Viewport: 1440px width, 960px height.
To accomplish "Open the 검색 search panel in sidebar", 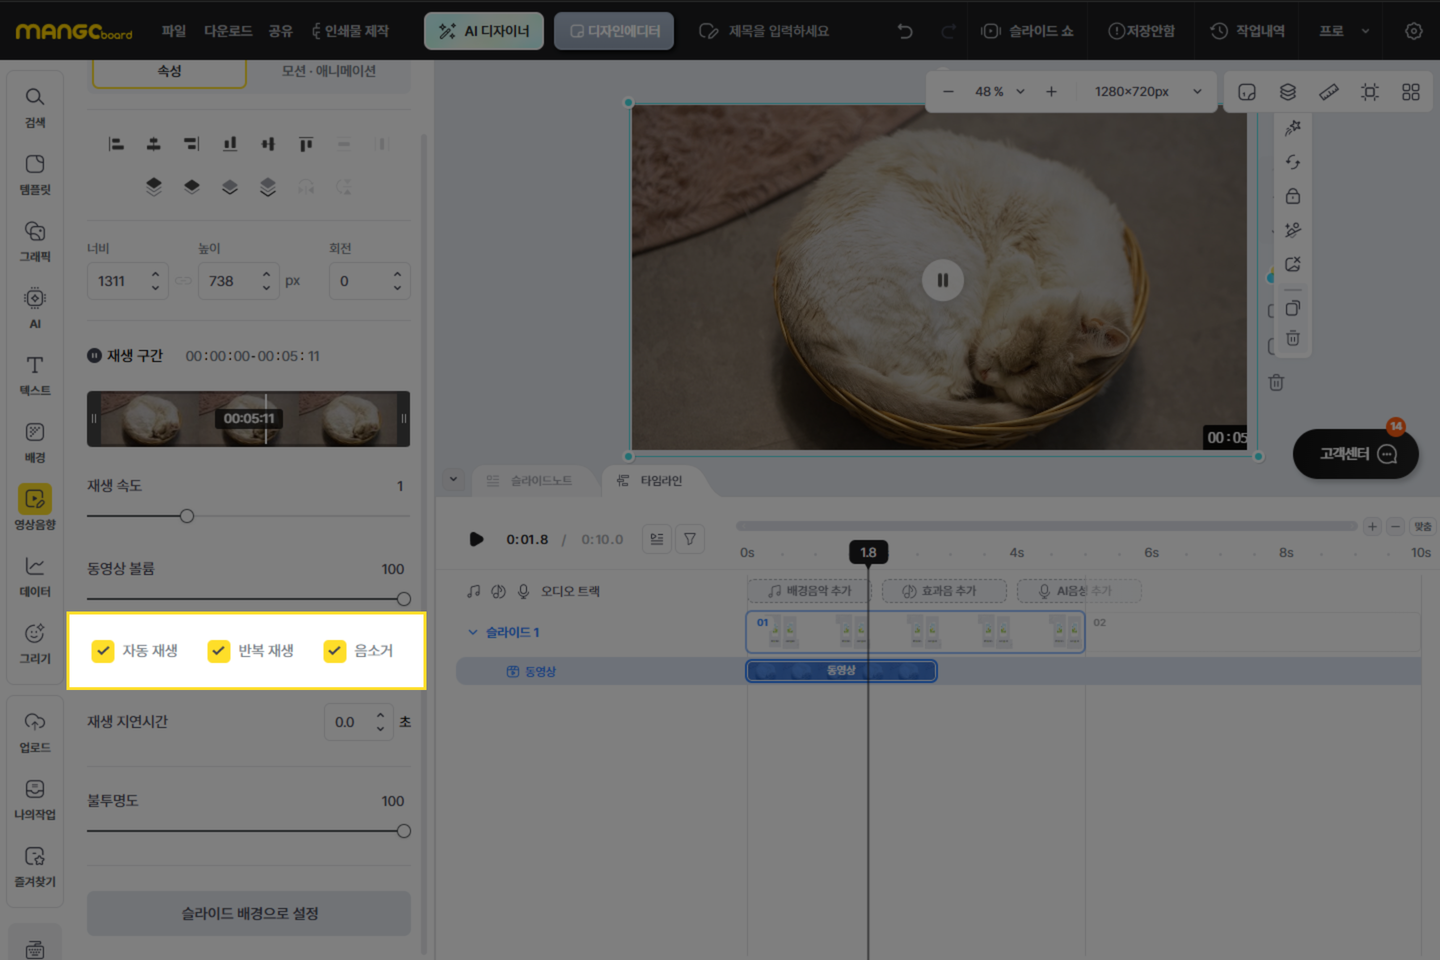I will click(x=35, y=106).
